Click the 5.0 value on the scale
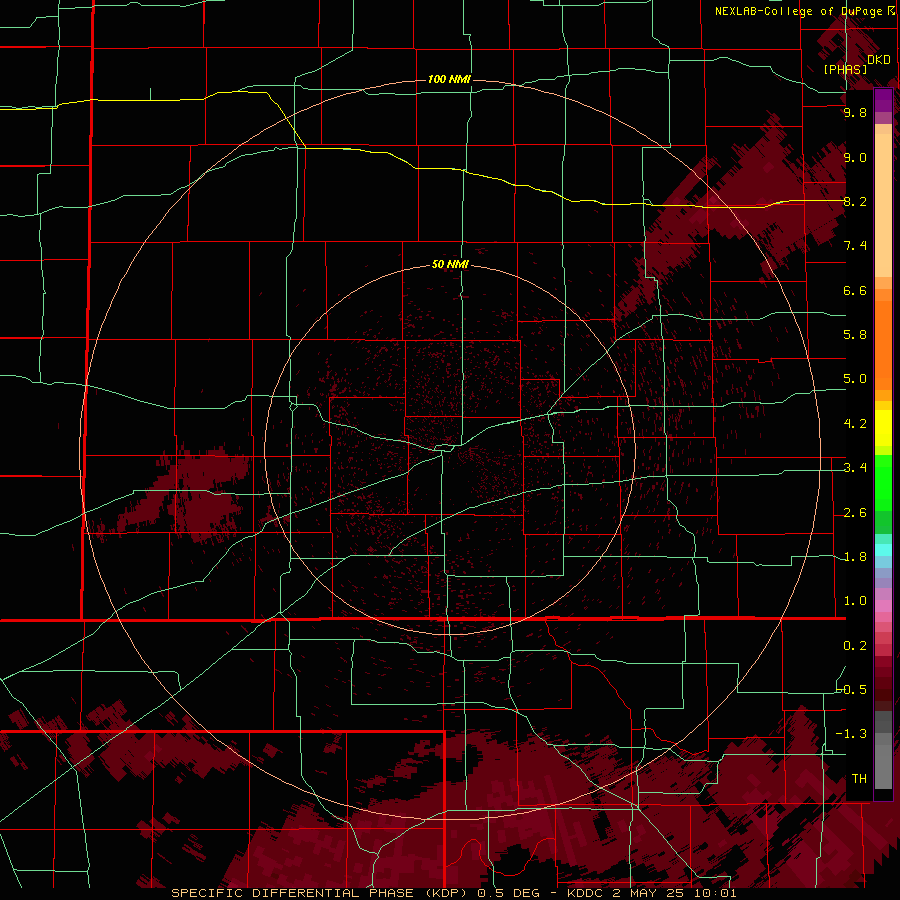The height and width of the screenshot is (900, 900). tap(855, 379)
